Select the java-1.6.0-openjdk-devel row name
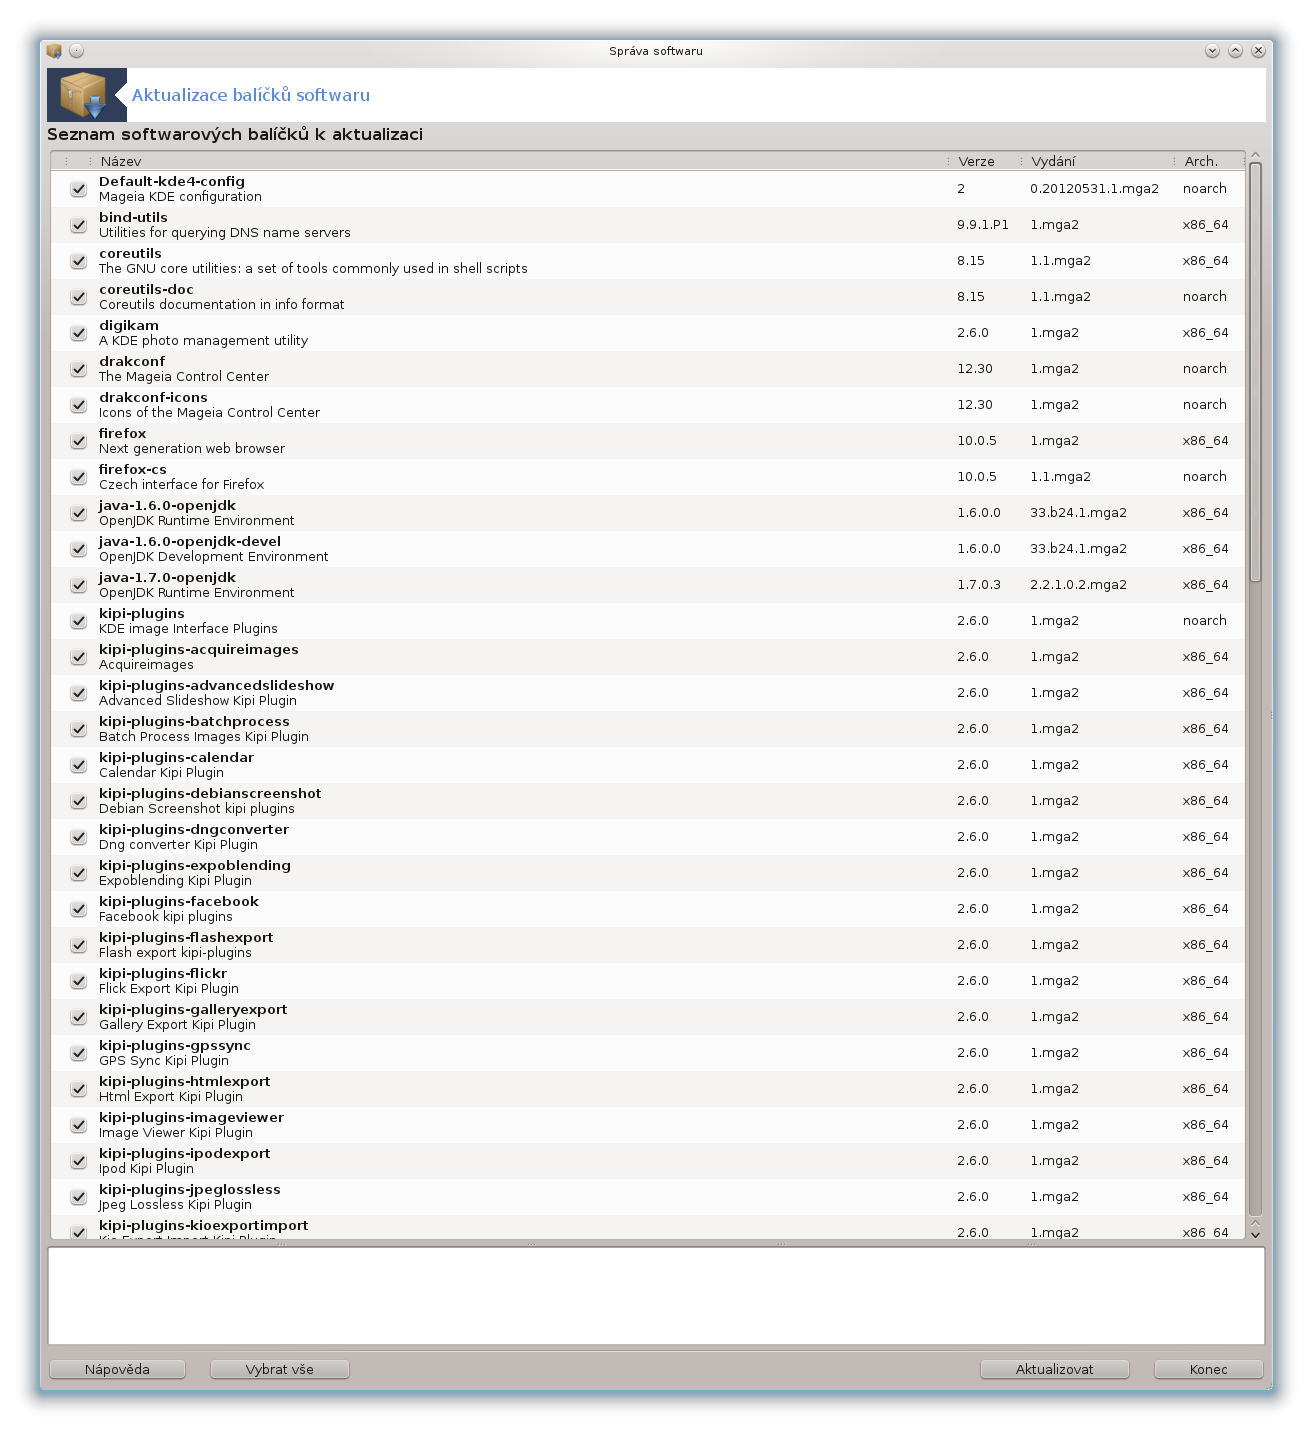The height and width of the screenshot is (1430, 1313). pyautogui.click(x=190, y=541)
